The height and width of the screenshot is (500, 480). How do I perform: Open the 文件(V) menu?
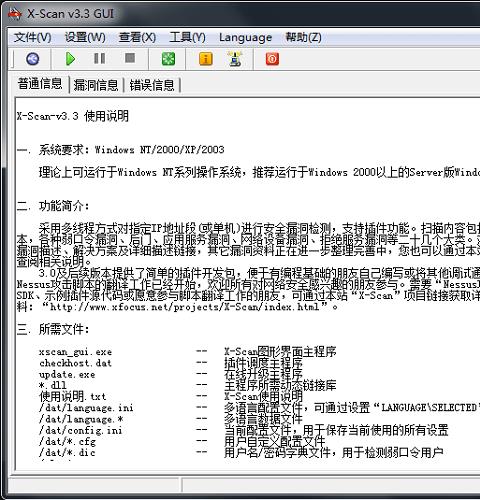pos(32,37)
